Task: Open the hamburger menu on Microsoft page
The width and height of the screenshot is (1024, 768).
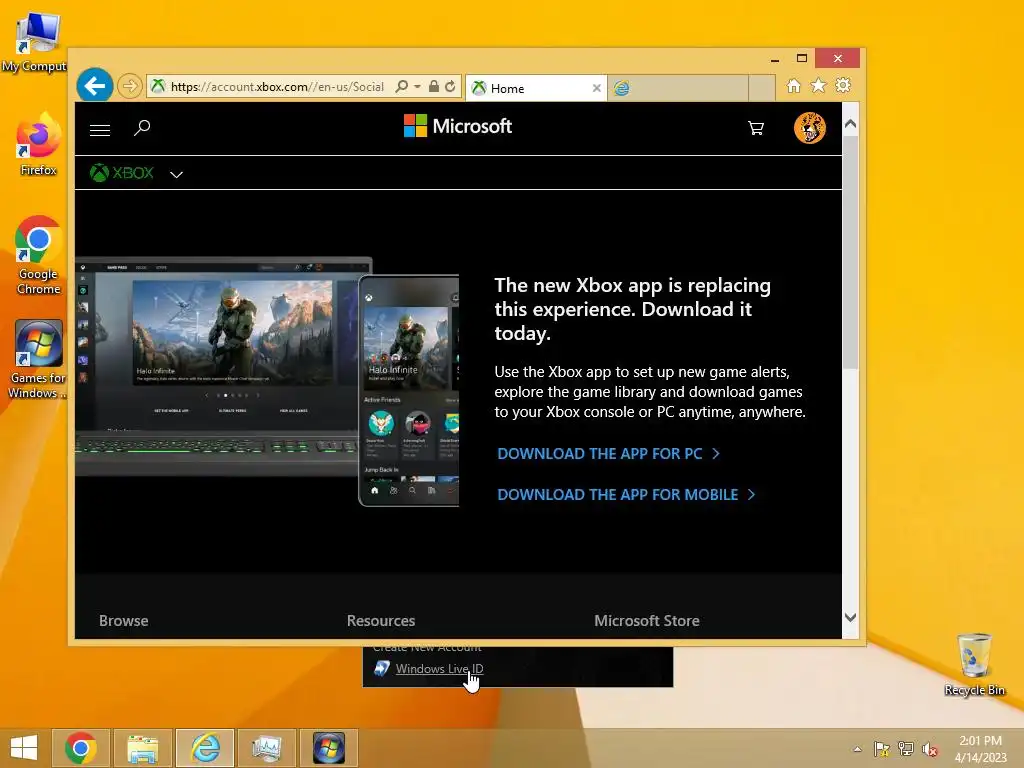Action: [100, 130]
